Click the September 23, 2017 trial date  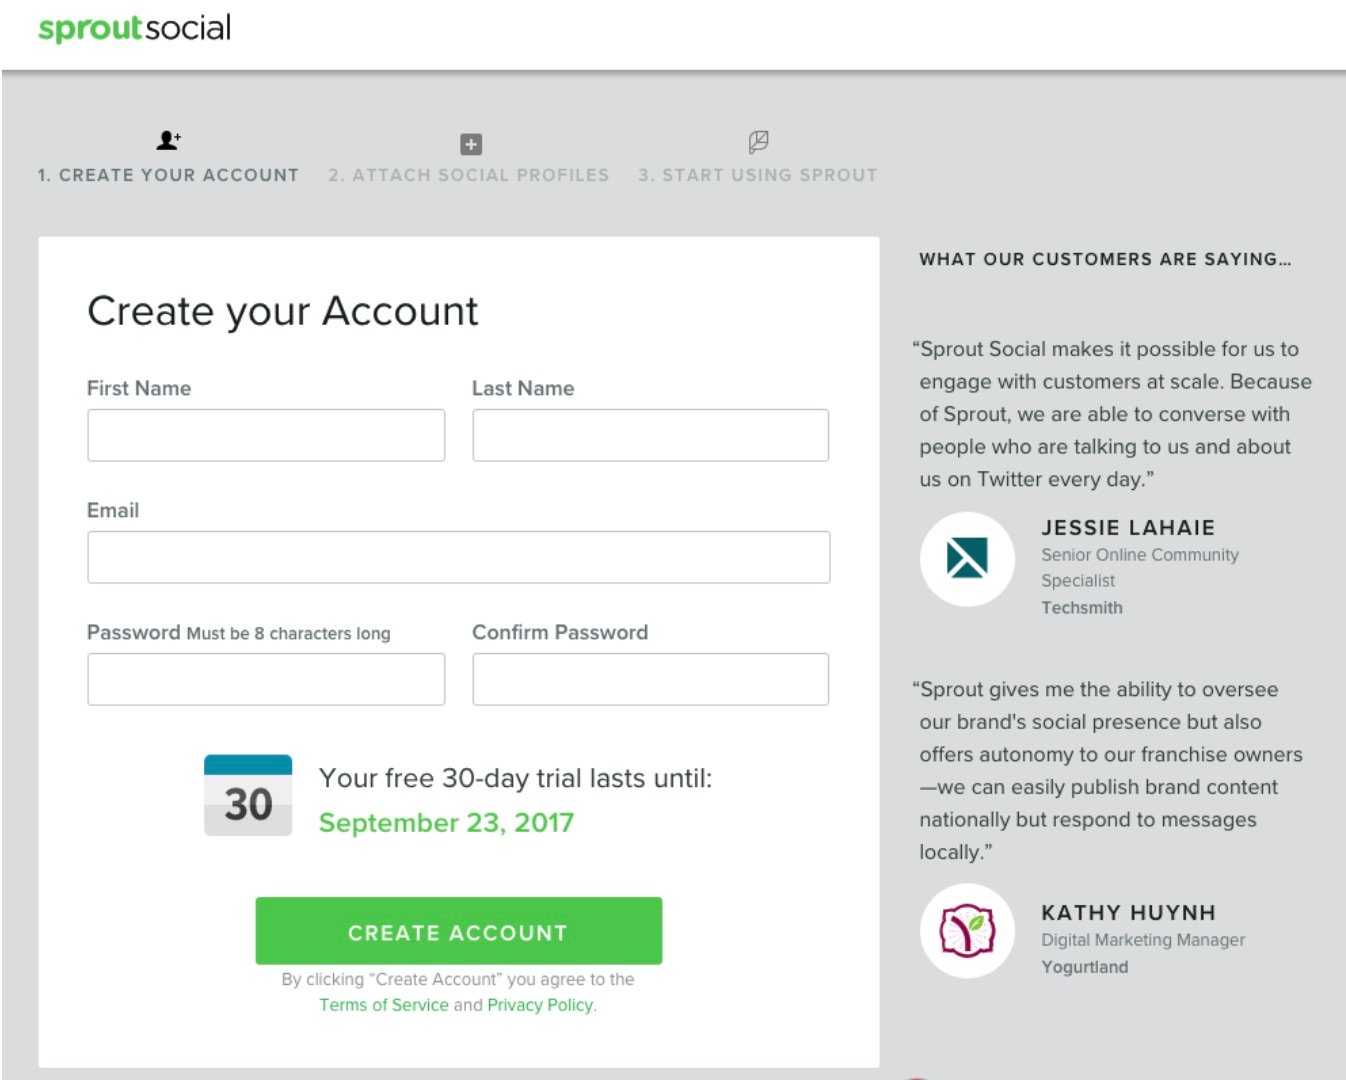446,823
